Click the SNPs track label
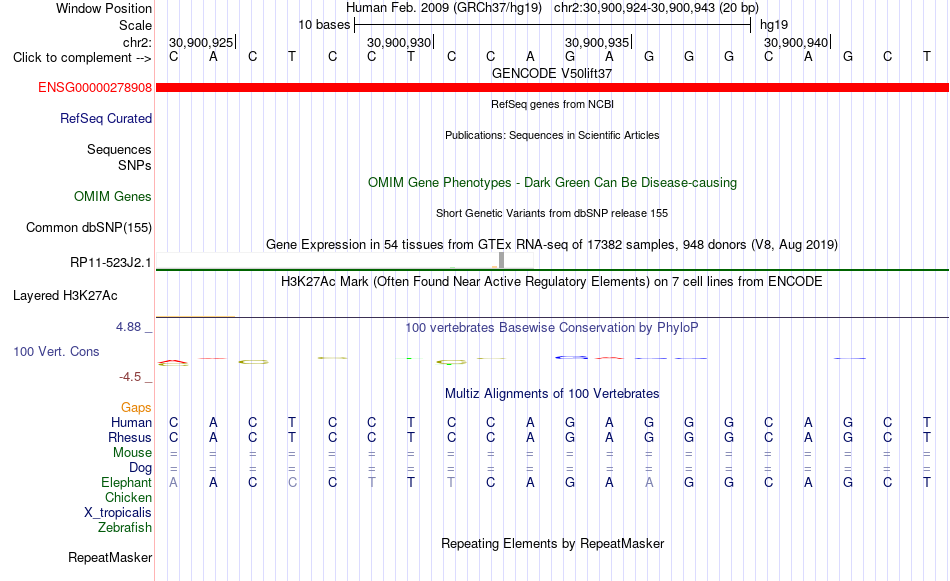Image resolution: width=950 pixels, height=581 pixels. click(135, 166)
